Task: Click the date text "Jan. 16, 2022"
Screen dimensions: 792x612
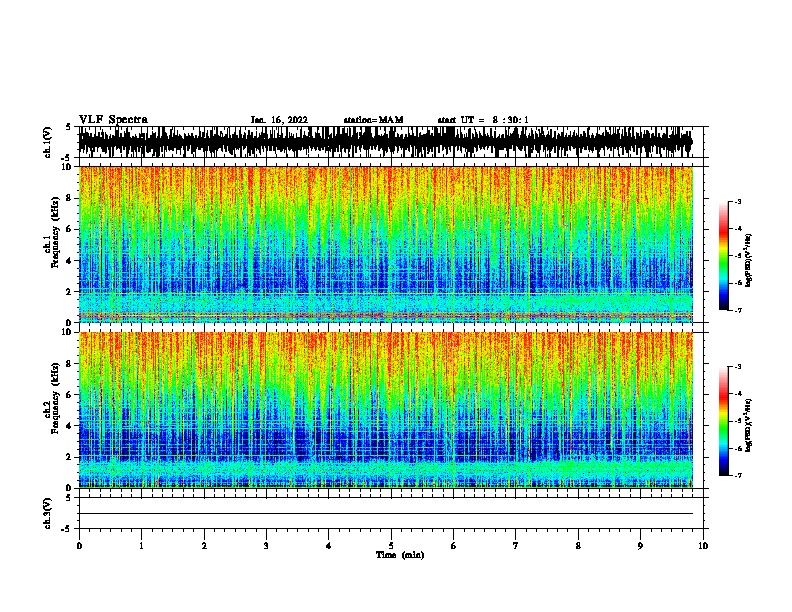Action: [x=279, y=120]
